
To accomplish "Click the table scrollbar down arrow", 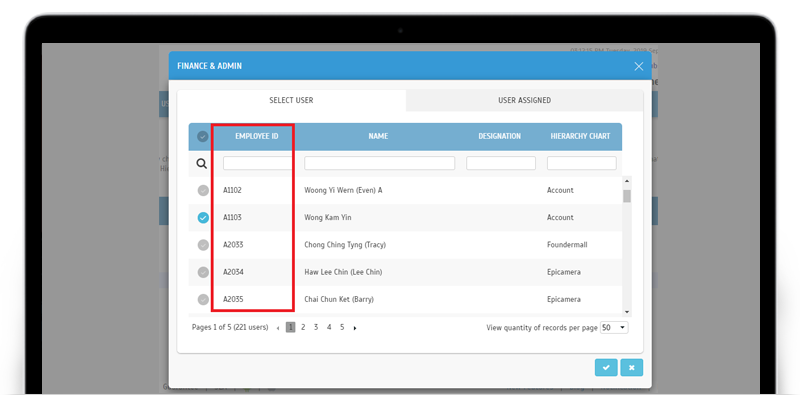I will (627, 312).
